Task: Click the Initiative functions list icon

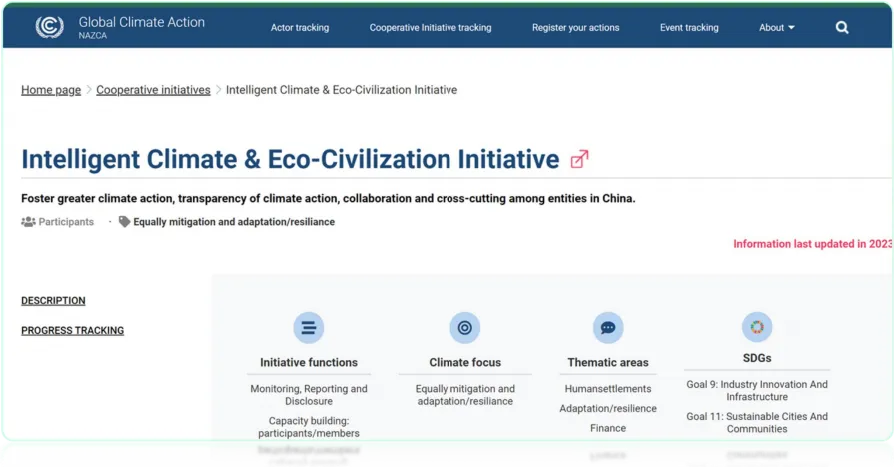Action: pos(308,327)
